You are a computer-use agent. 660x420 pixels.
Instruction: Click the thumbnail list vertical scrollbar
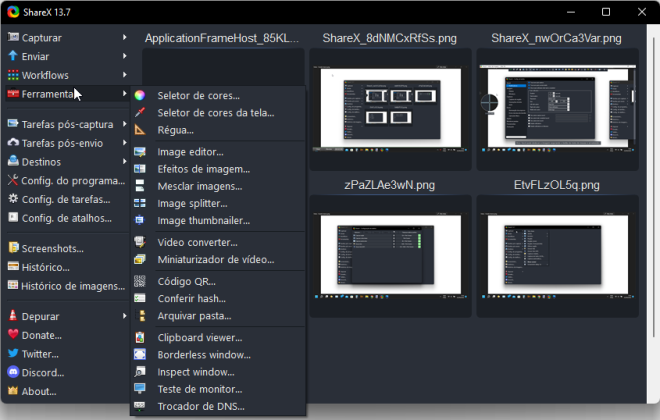(653, 186)
